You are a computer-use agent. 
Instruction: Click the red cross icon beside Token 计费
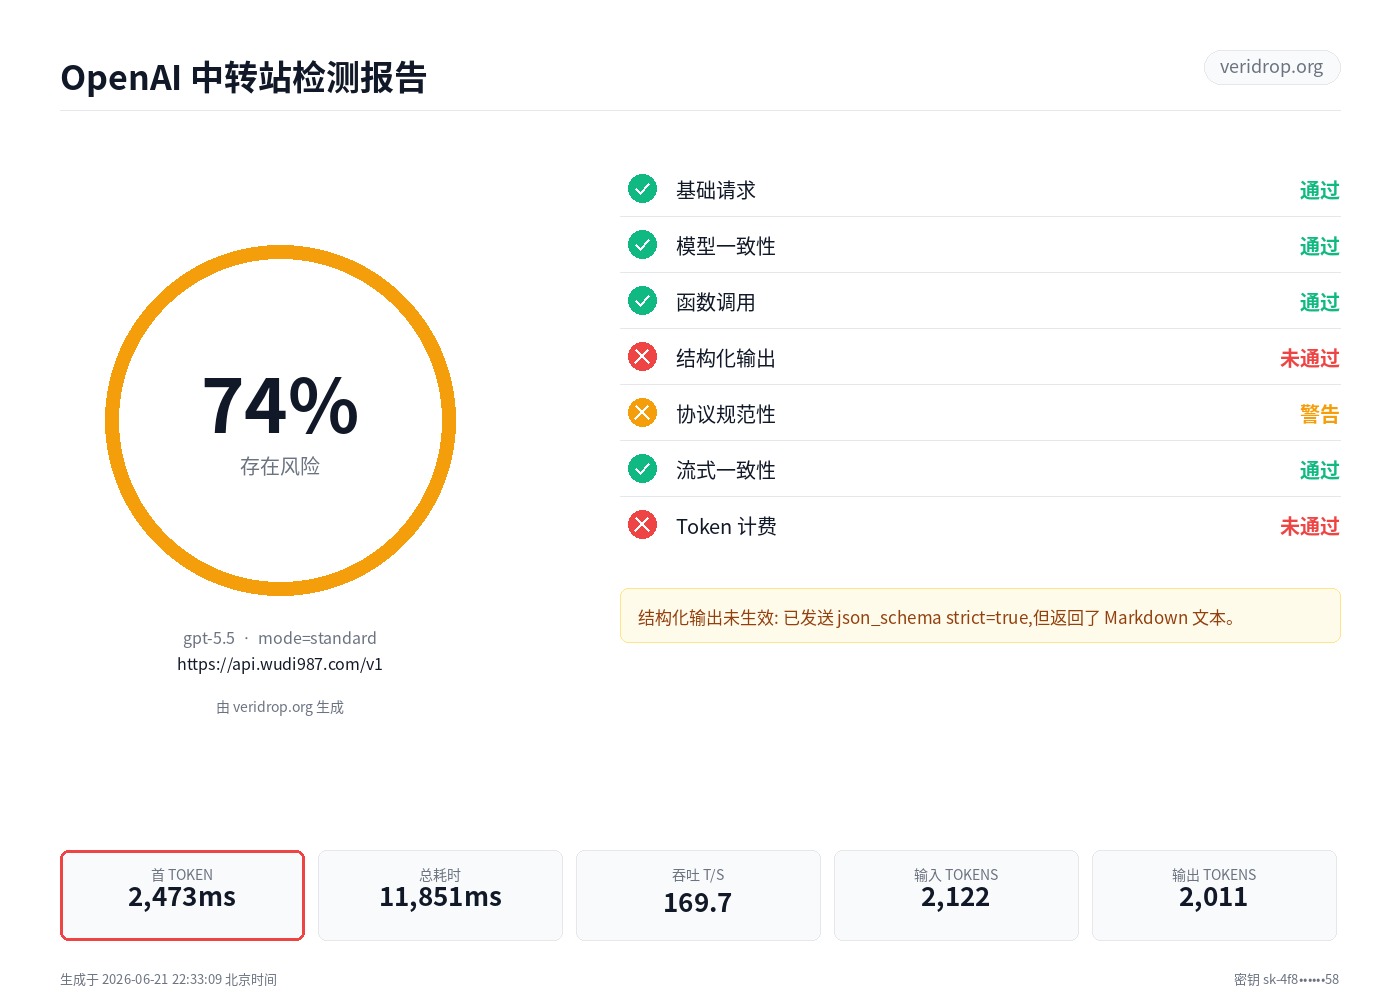pos(642,525)
